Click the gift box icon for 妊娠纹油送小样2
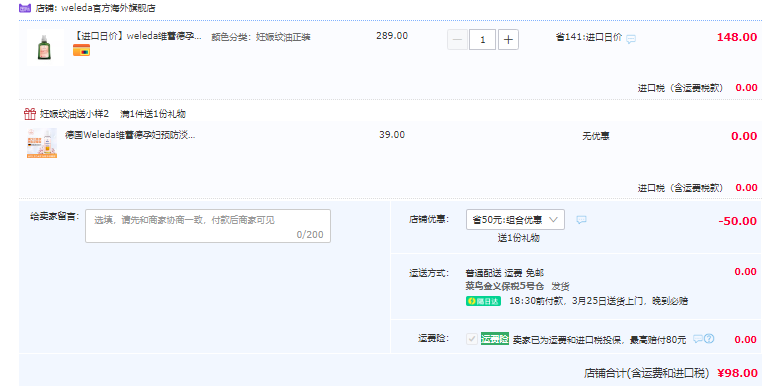This screenshot has height=386, width=772. click(30, 114)
